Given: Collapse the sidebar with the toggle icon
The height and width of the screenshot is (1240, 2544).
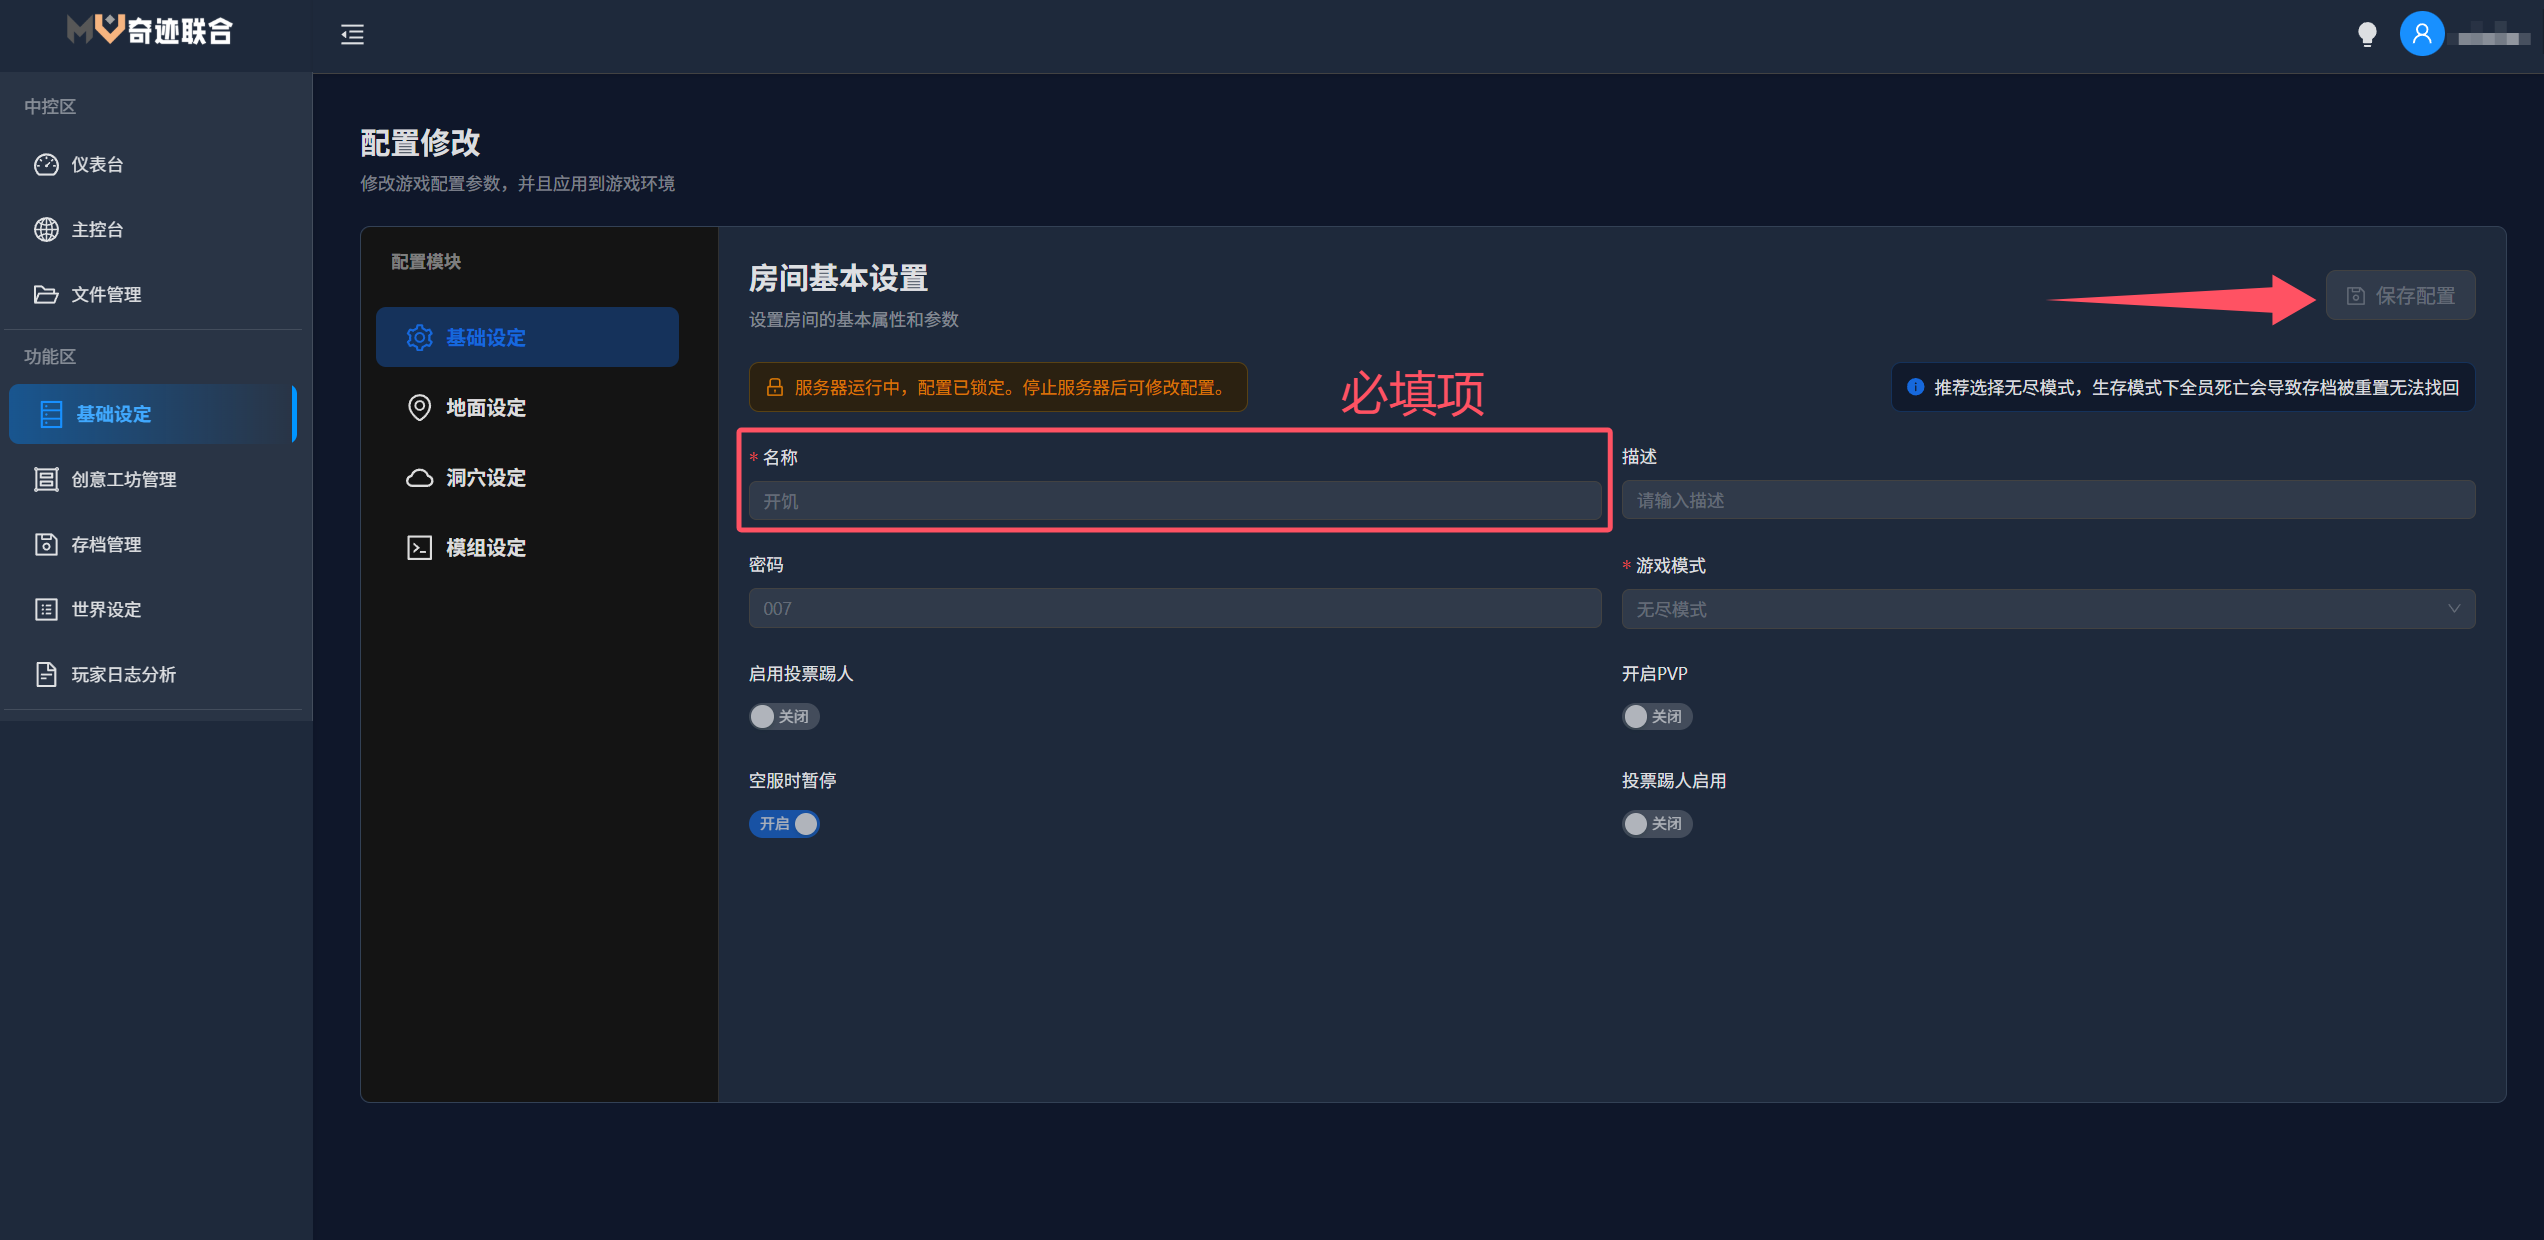Looking at the screenshot, I should [x=352, y=35].
